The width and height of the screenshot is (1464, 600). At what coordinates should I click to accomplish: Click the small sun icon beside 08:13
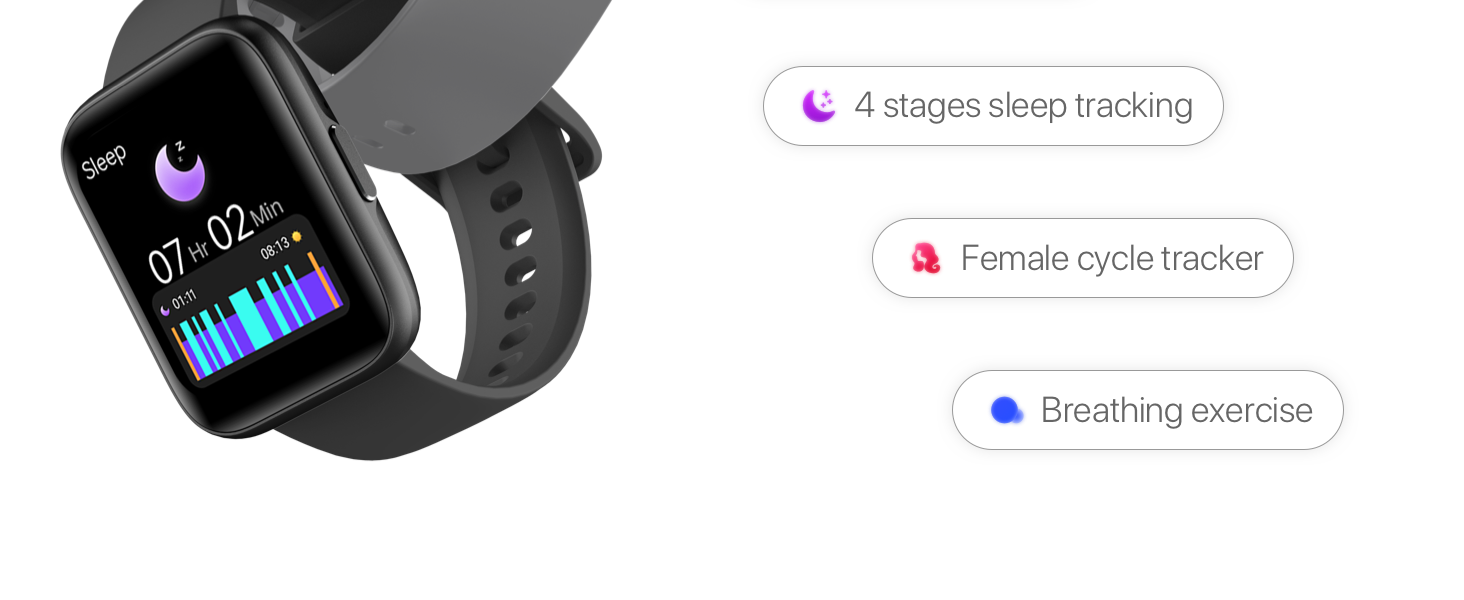tap(296, 237)
